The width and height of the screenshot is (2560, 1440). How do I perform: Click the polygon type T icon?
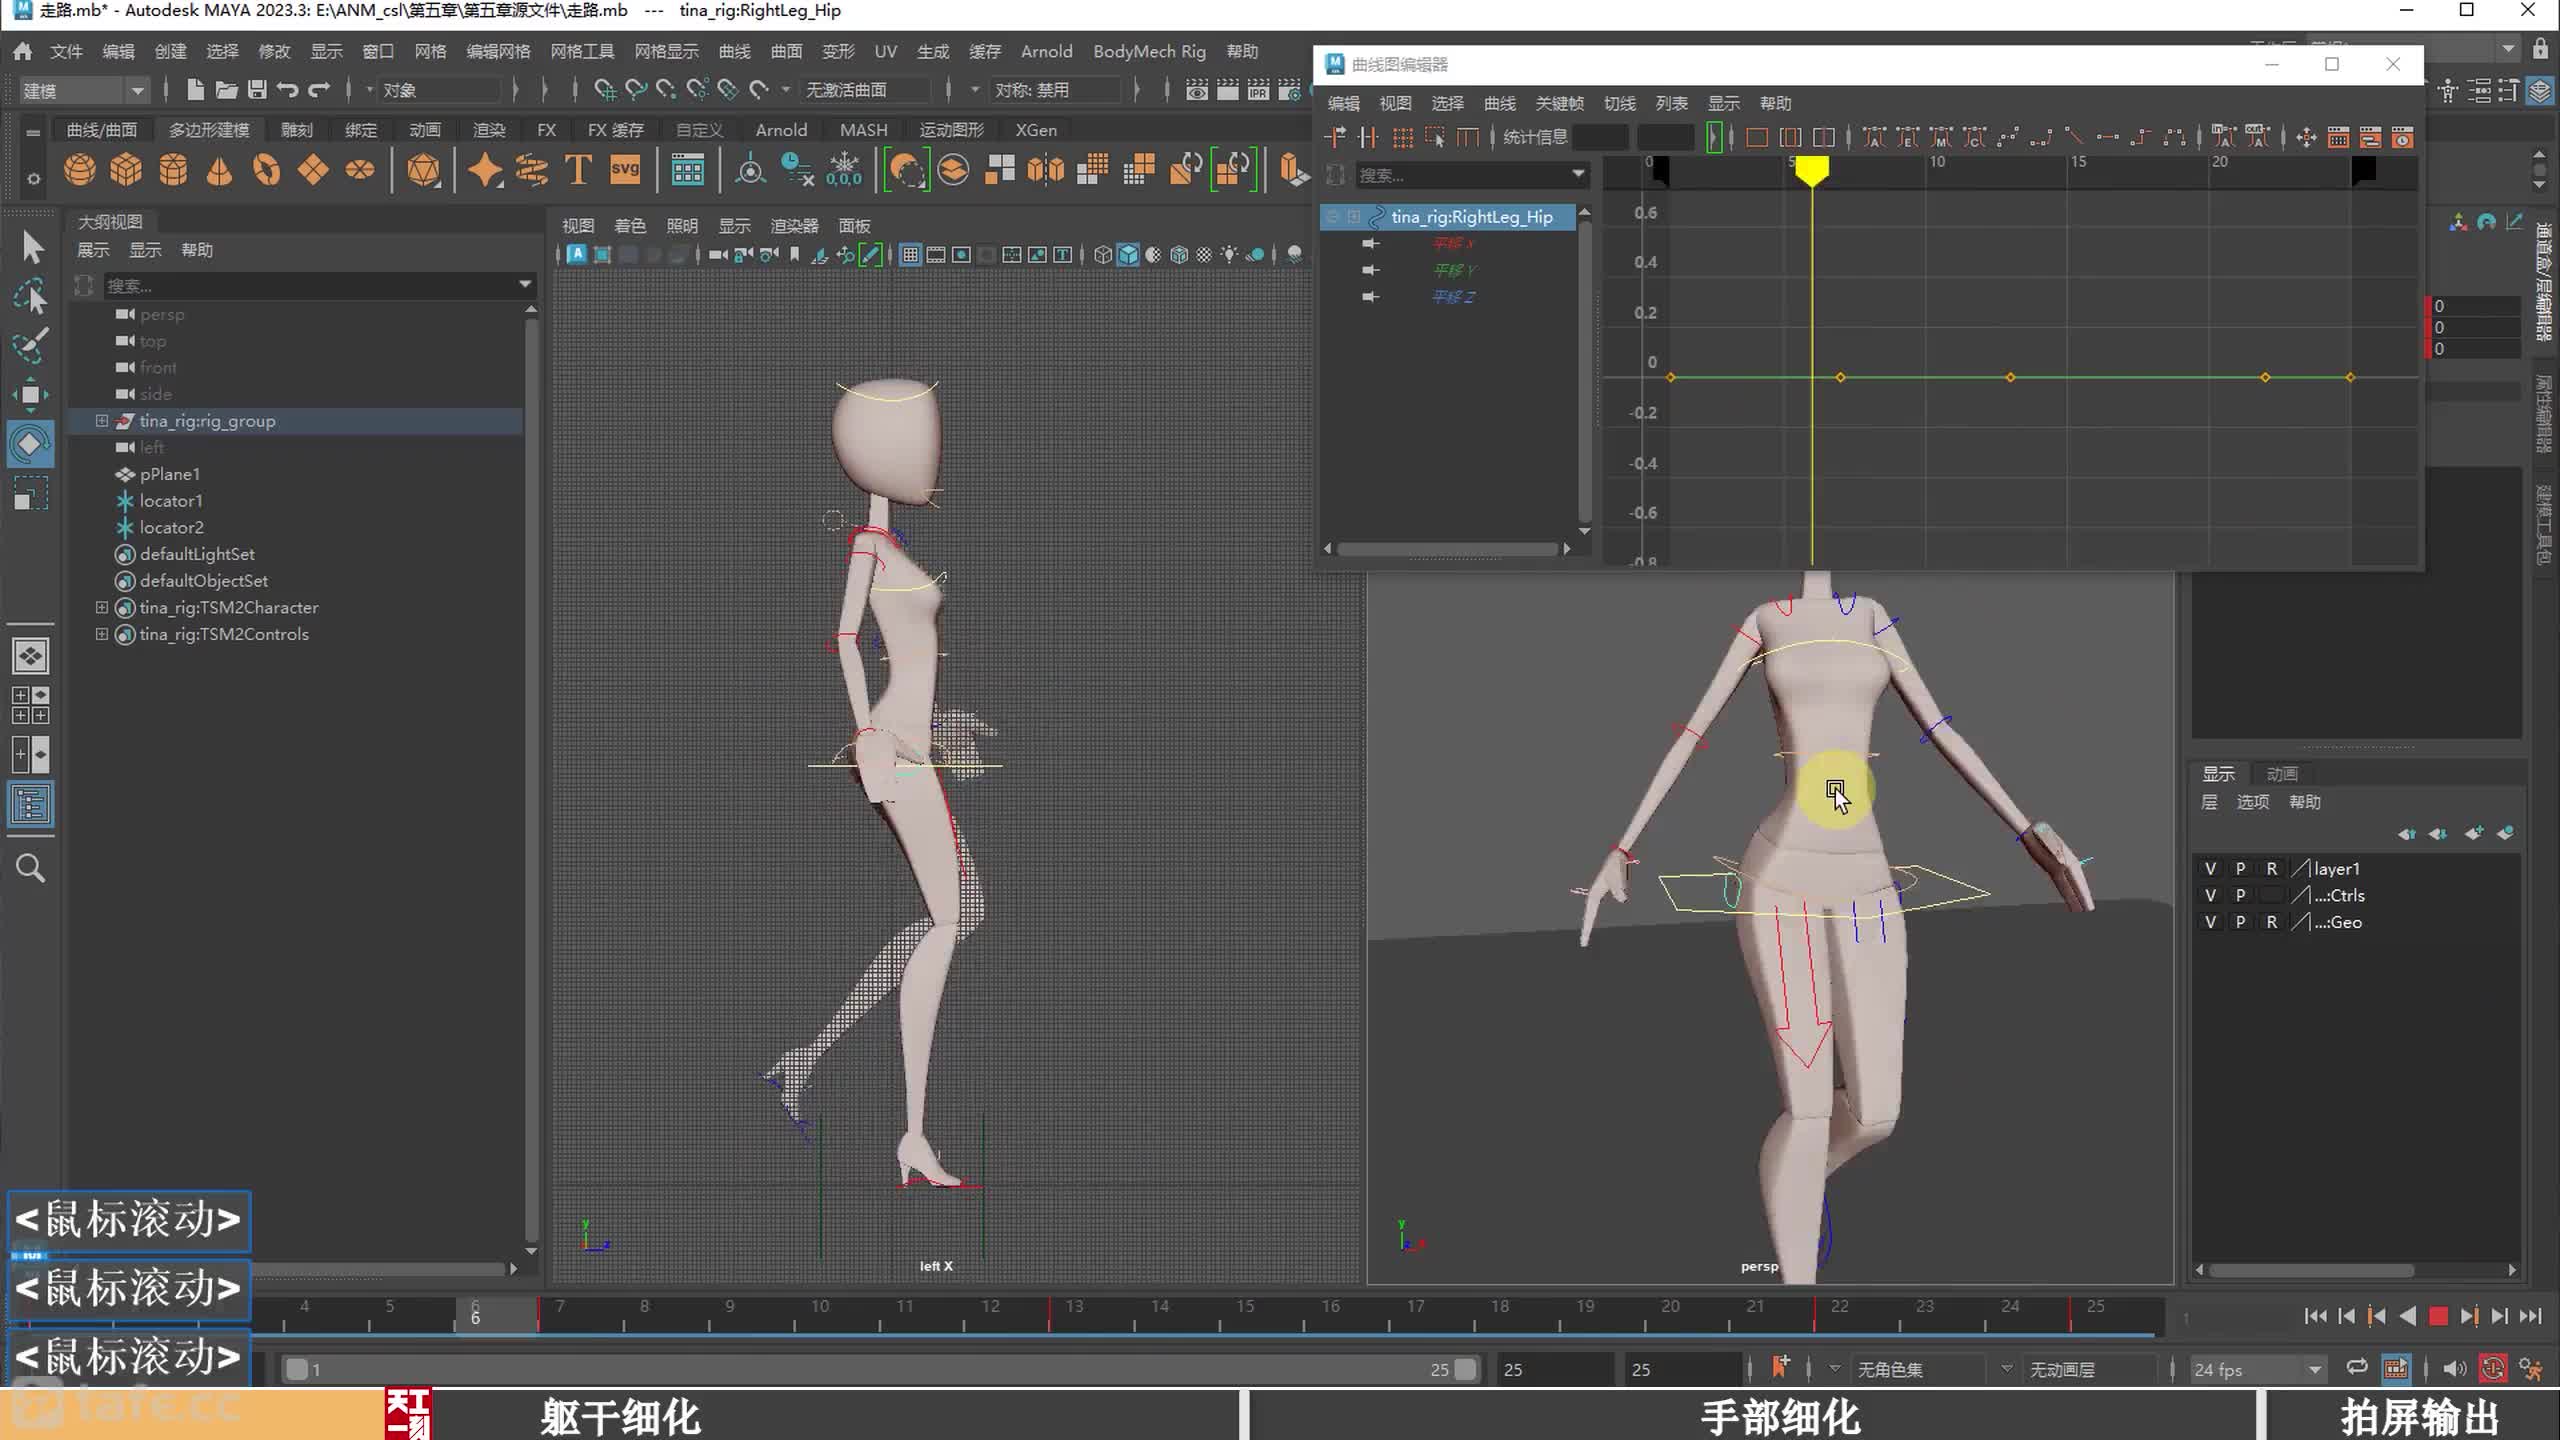pyautogui.click(x=578, y=170)
